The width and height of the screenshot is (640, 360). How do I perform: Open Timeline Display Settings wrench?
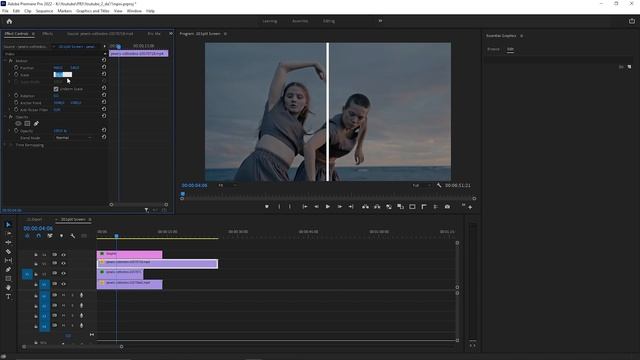point(73,236)
